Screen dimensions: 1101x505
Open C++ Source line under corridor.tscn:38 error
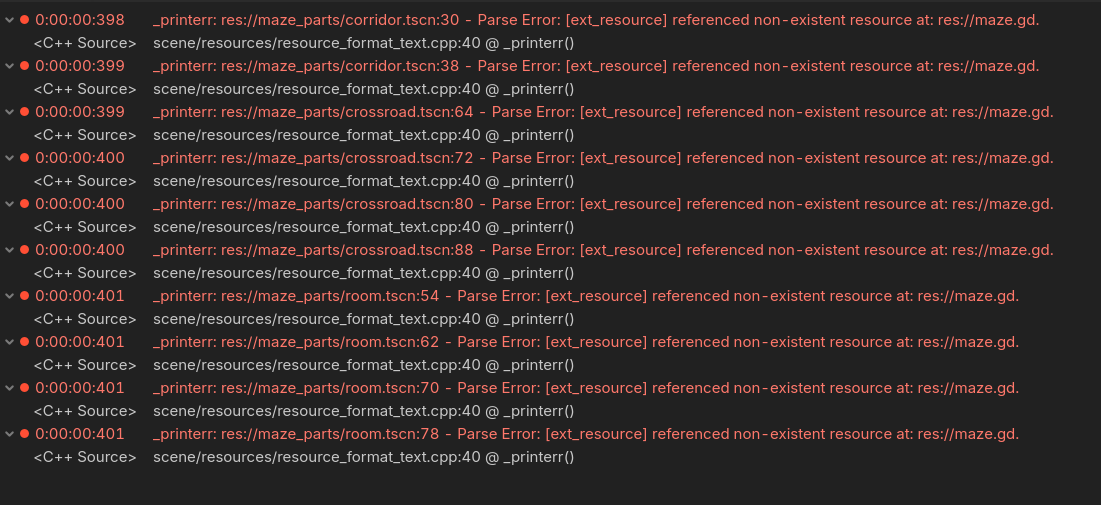coord(85,89)
